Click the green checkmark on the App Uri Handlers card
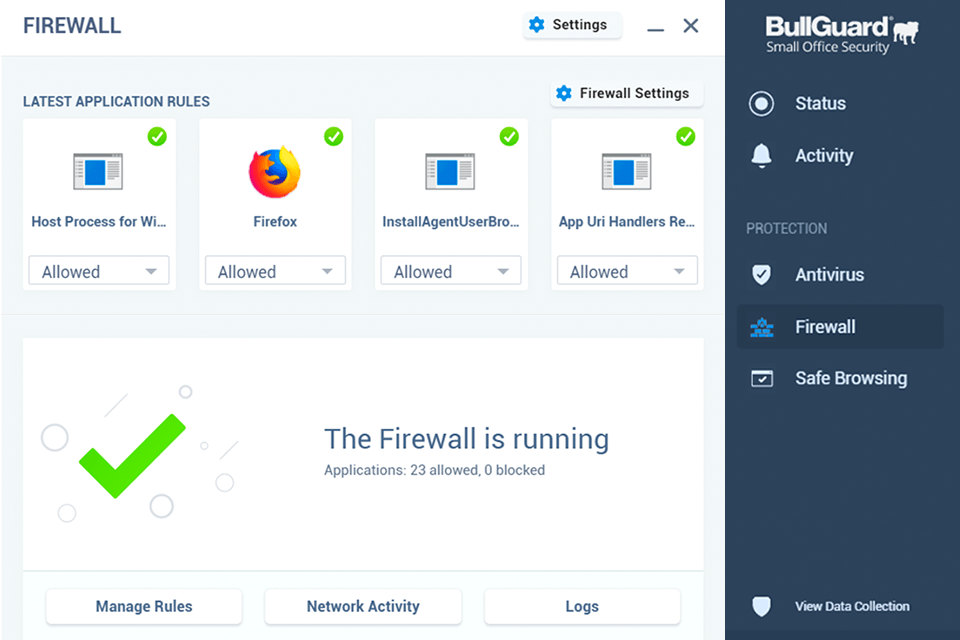 coord(686,137)
